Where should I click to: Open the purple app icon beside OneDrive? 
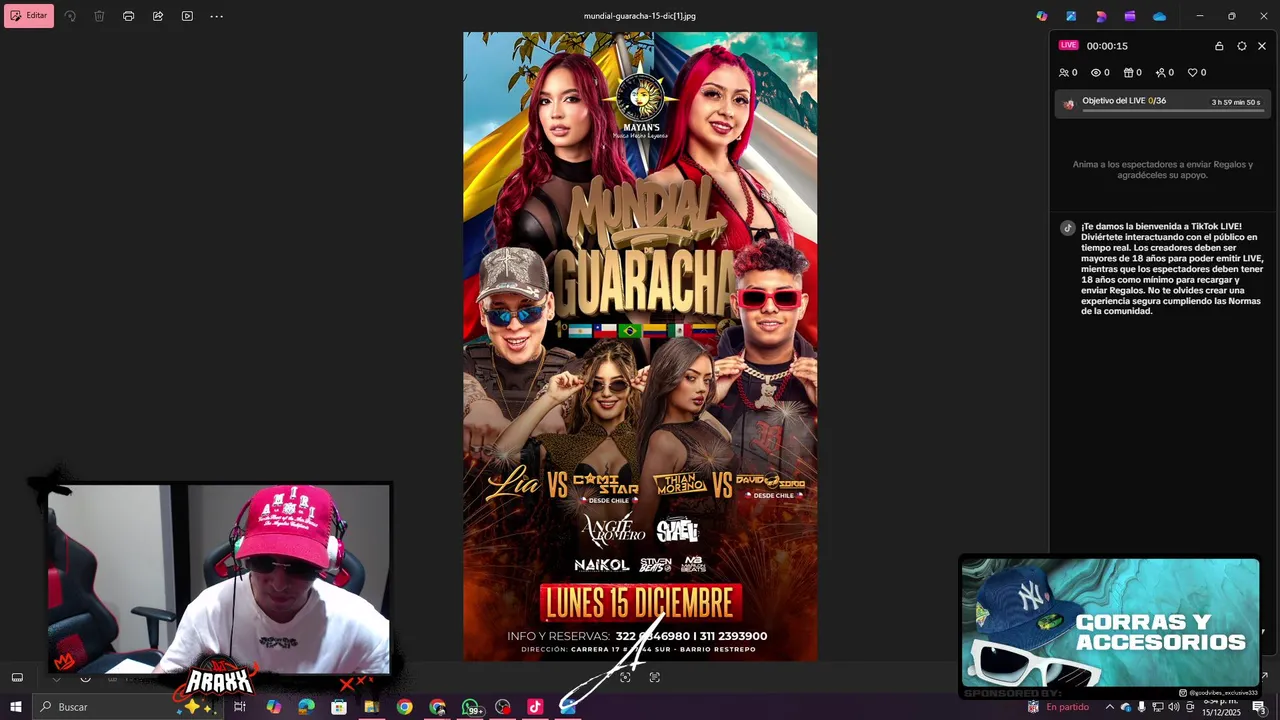pyautogui.click(x=1130, y=16)
